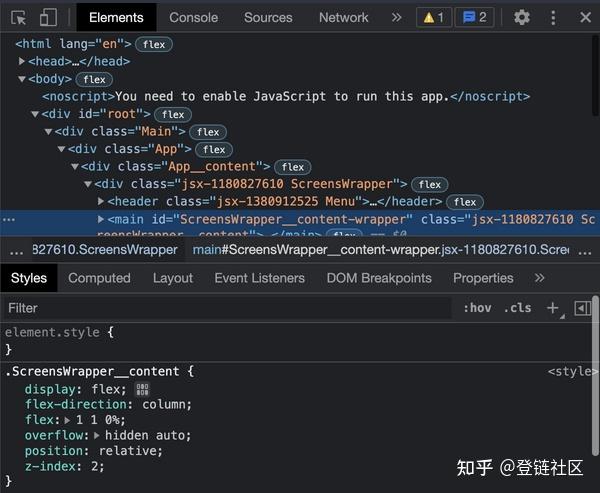
Task: Edit the z-index value 2
Action: click(x=94, y=466)
